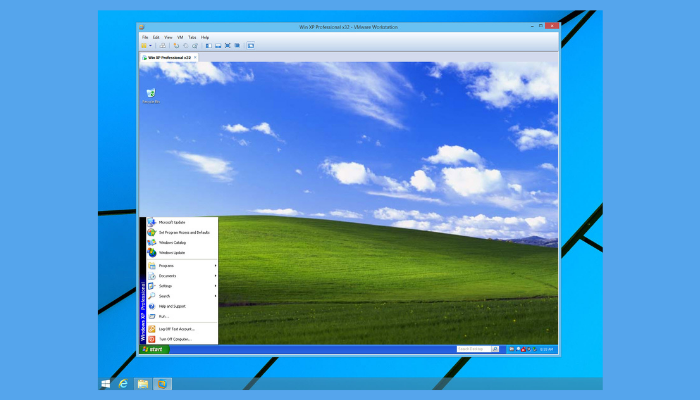700x400 pixels.
Task: Open the View menu in VMware
Action: 168,38
